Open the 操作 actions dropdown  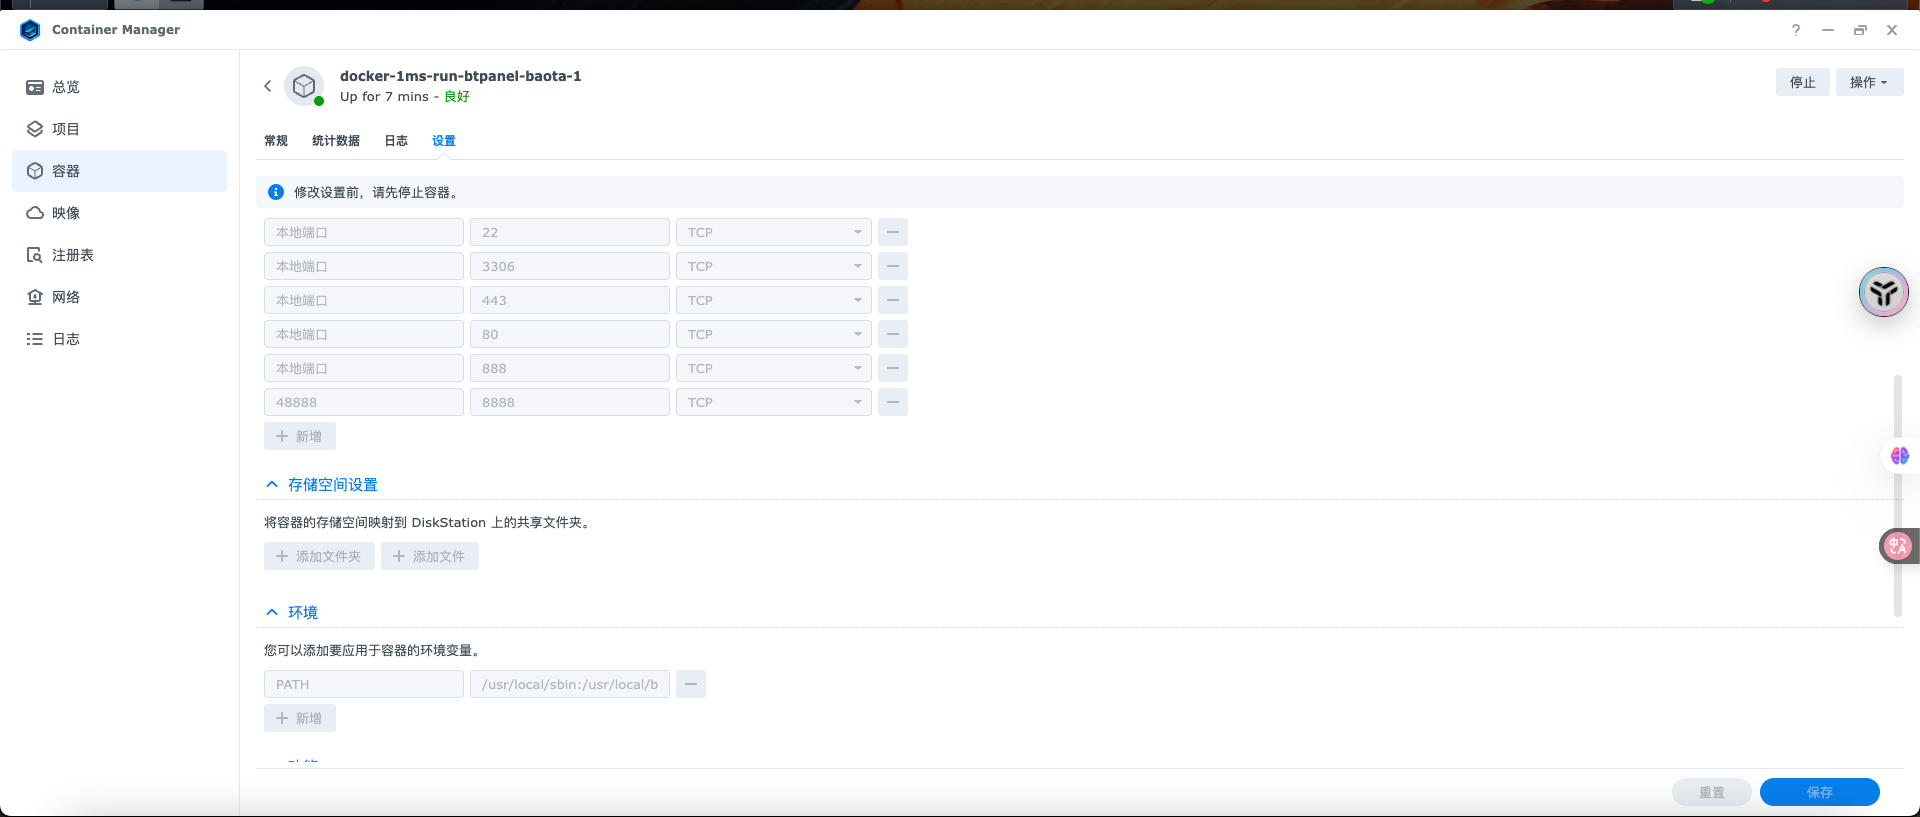click(x=1869, y=82)
